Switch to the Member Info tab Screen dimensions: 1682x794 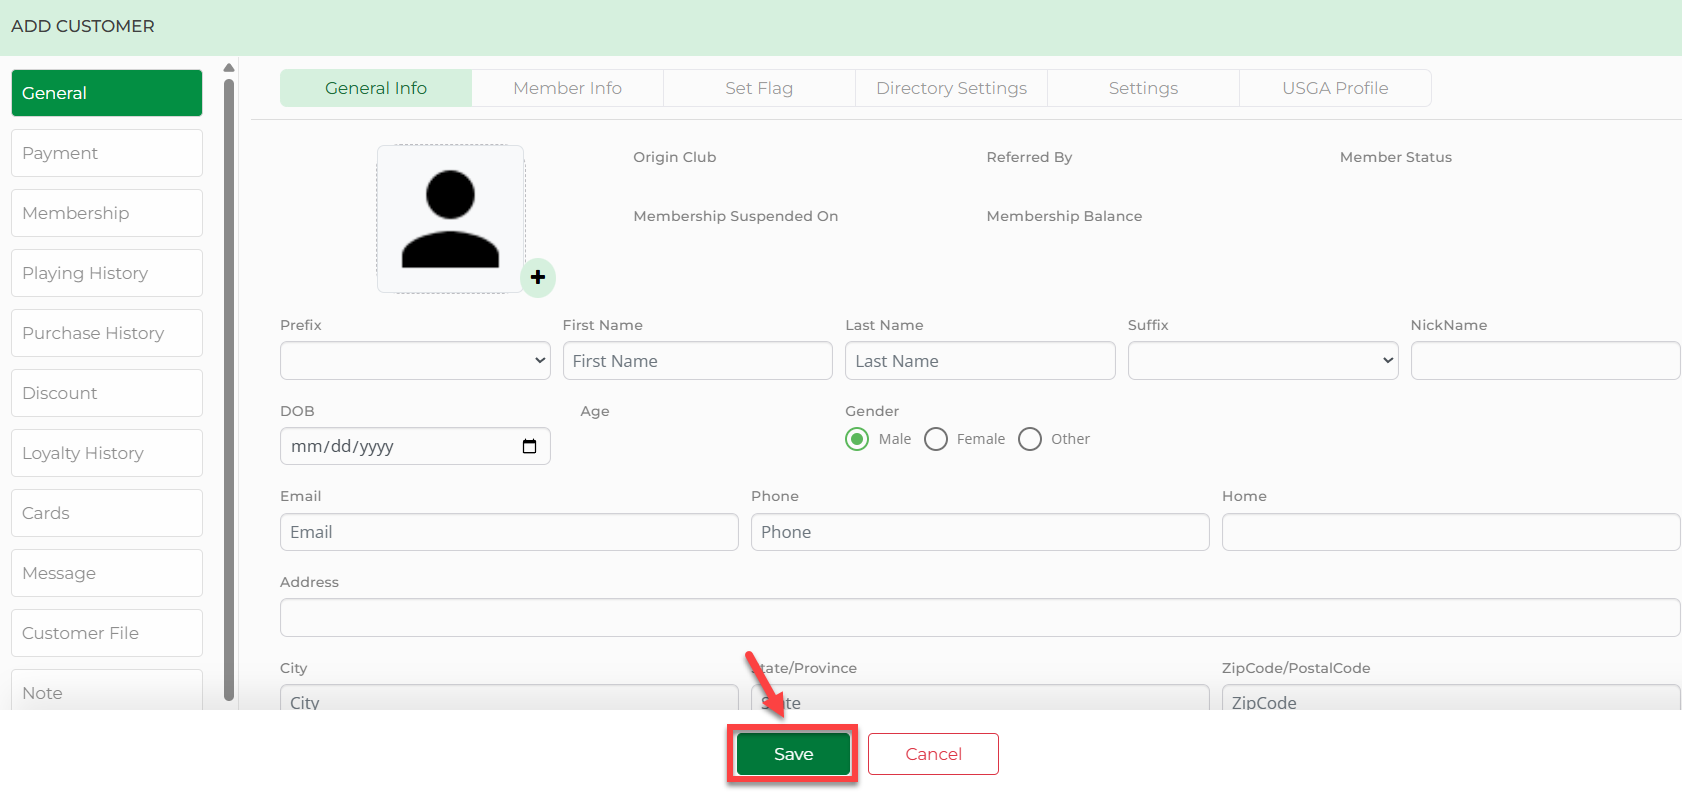[x=567, y=88]
